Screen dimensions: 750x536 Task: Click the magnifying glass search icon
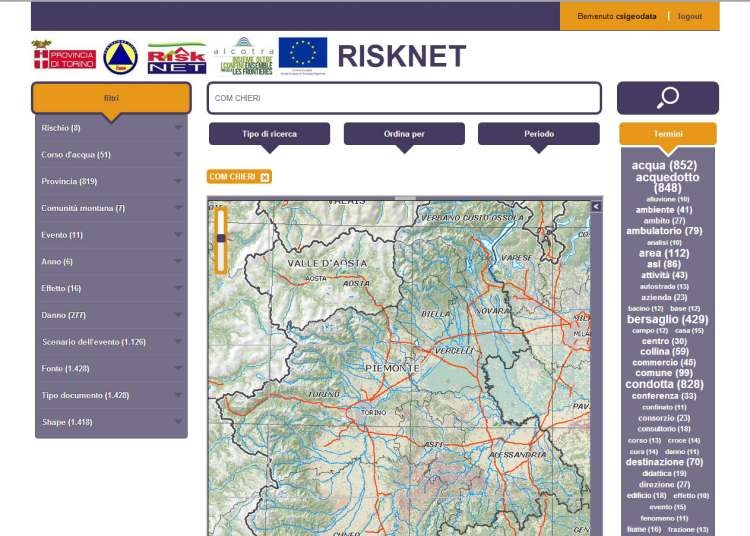pyautogui.click(x=668, y=98)
